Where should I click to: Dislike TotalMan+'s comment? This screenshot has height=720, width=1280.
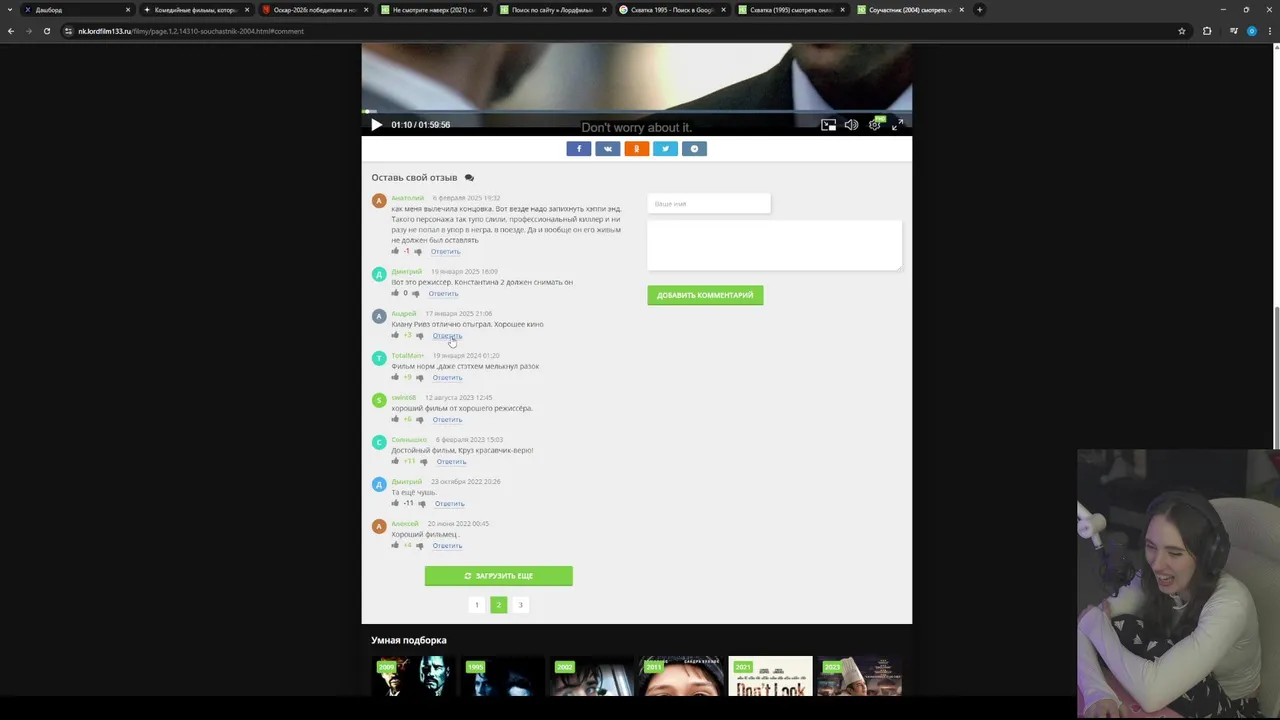[x=419, y=378]
